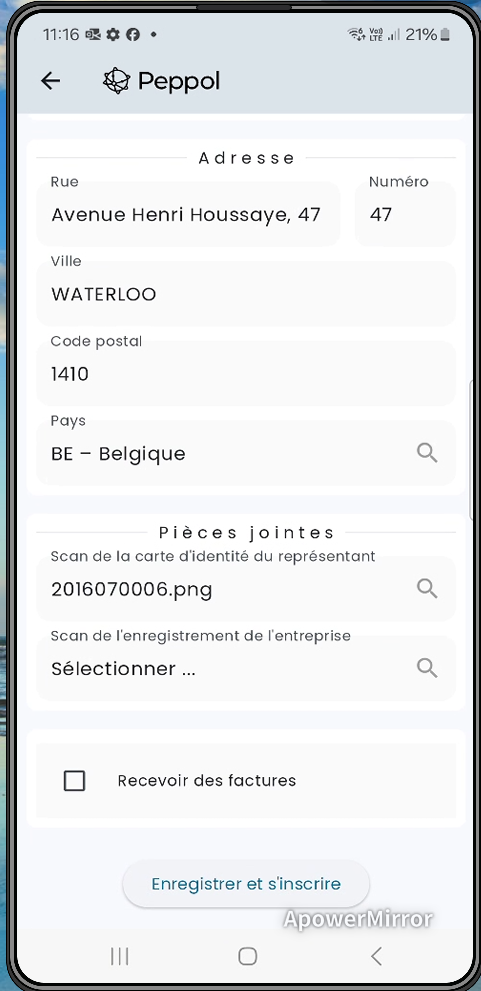
Task: Open country search magnifier in Pays field
Action: click(427, 453)
